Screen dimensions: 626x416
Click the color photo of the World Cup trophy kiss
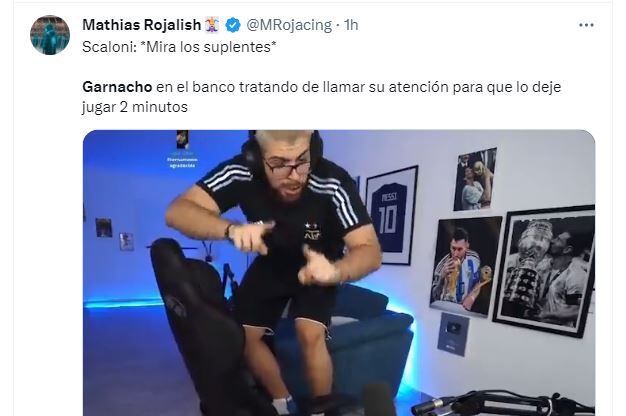(465, 267)
